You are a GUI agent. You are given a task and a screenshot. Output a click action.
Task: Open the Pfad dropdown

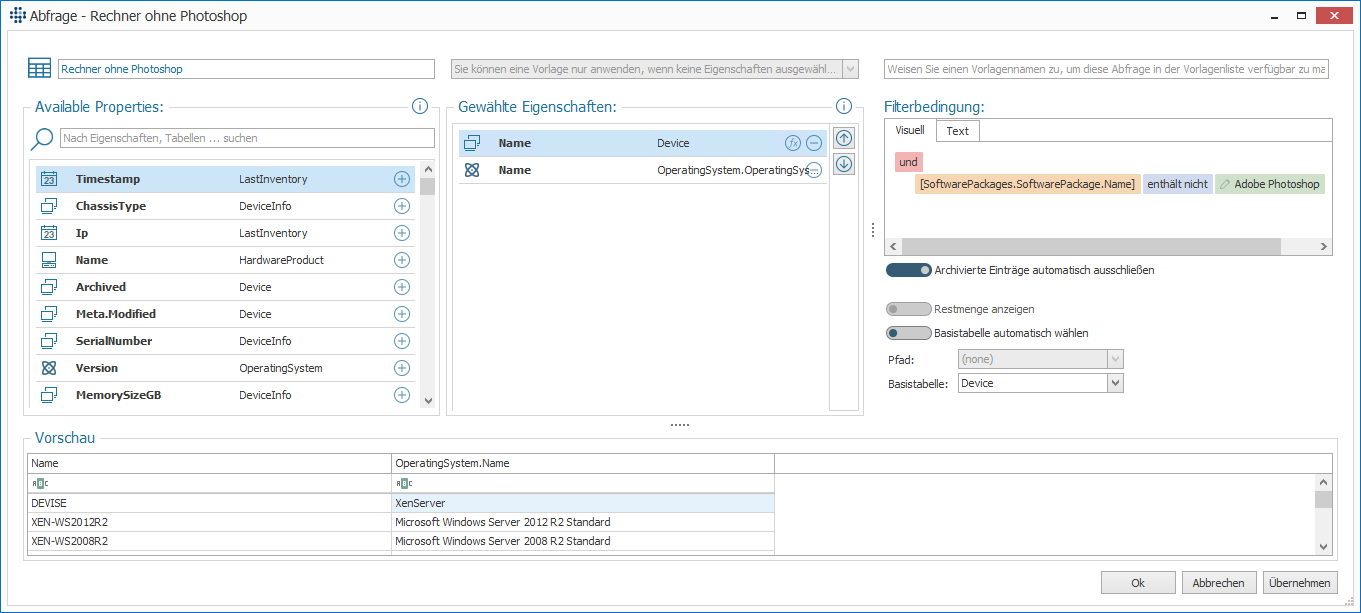click(x=1115, y=359)
